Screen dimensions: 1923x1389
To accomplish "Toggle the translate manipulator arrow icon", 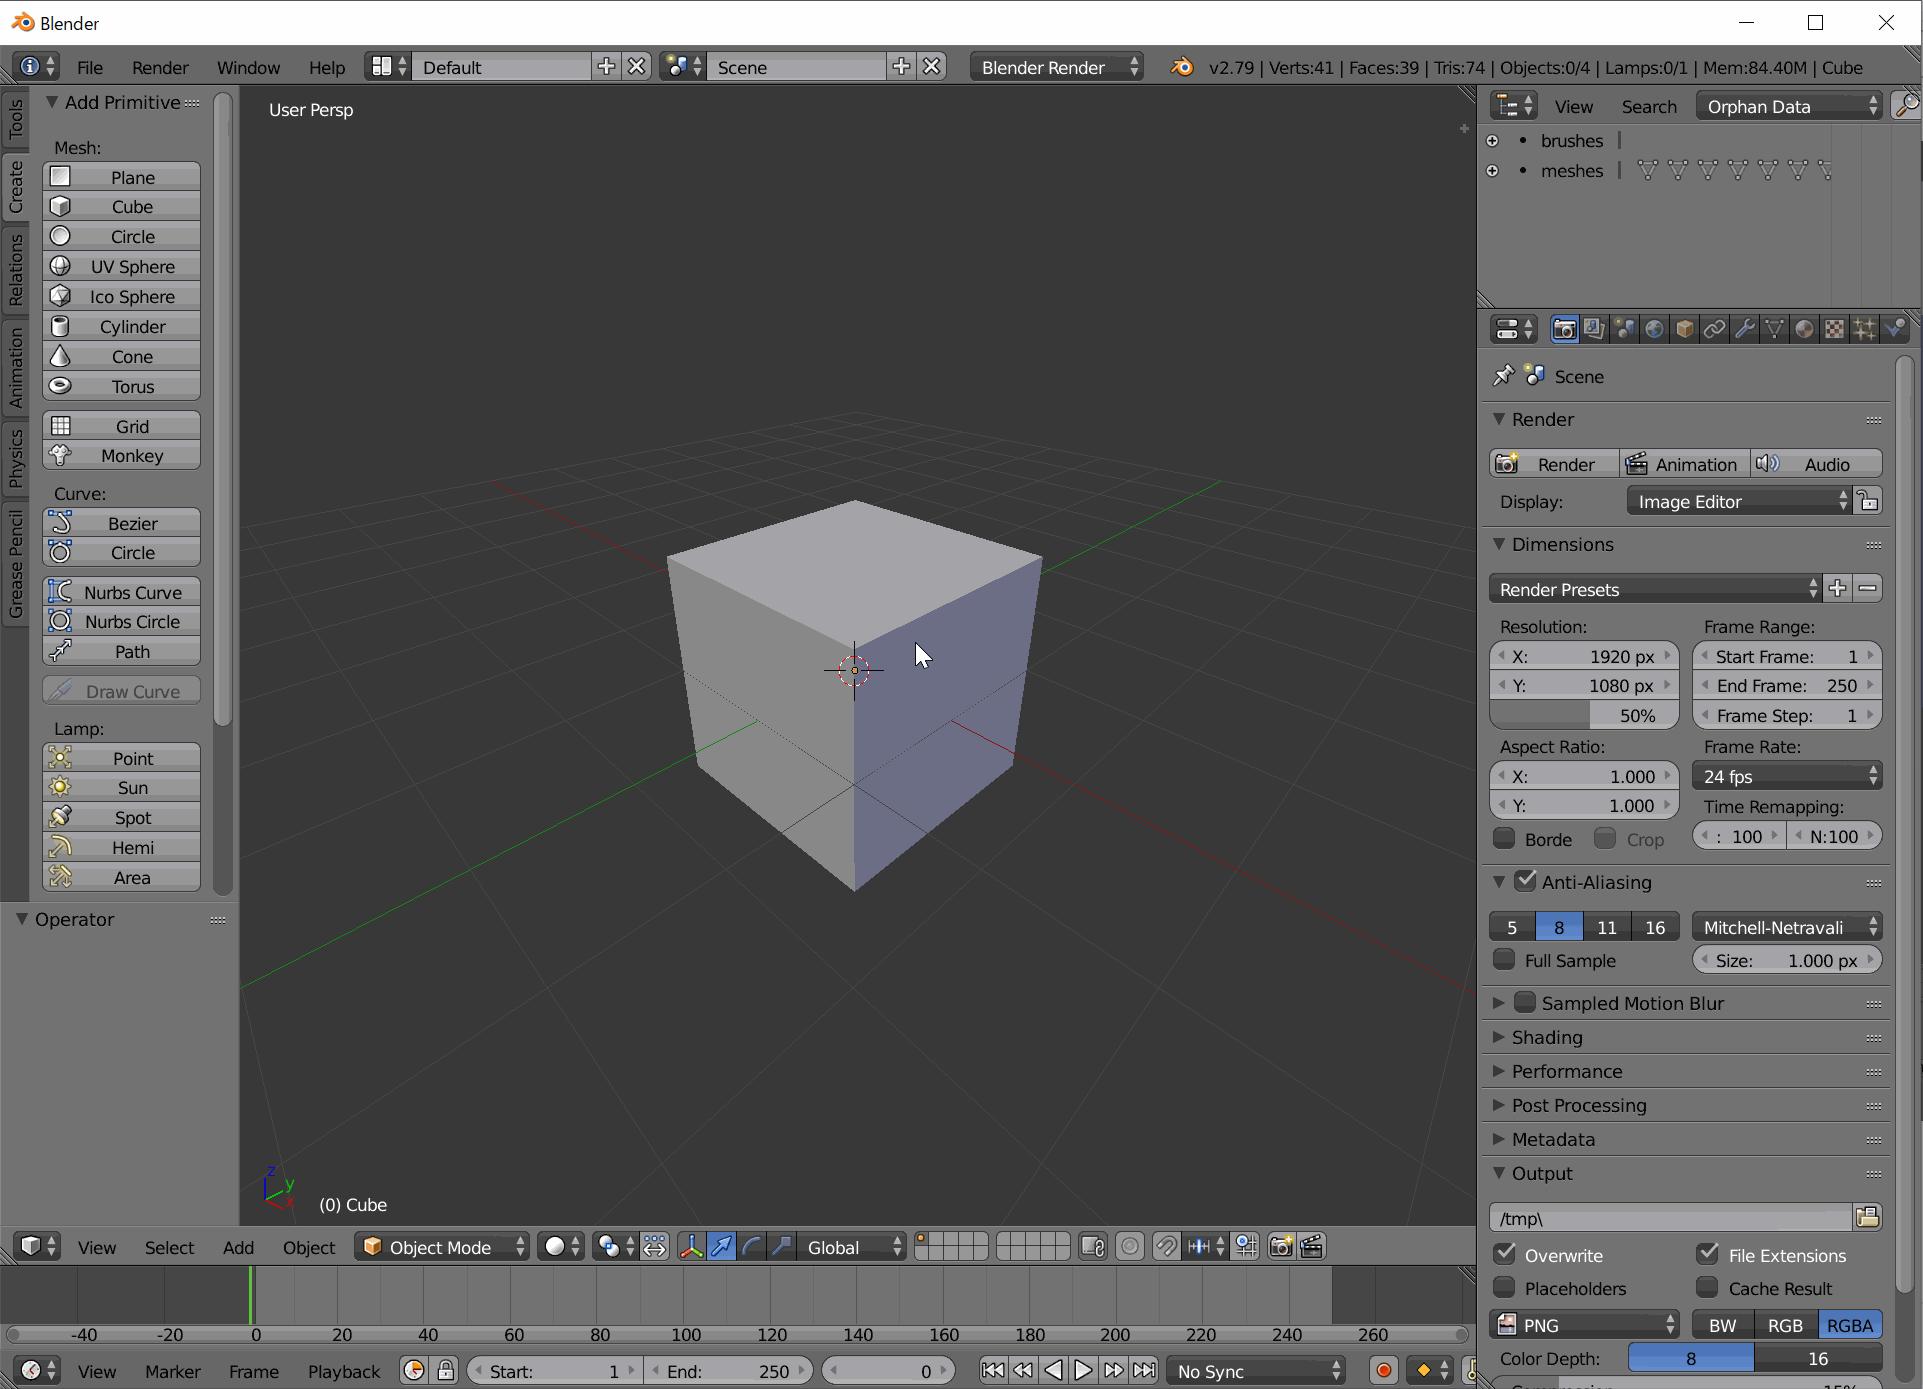I will [x=721, y=1247].
